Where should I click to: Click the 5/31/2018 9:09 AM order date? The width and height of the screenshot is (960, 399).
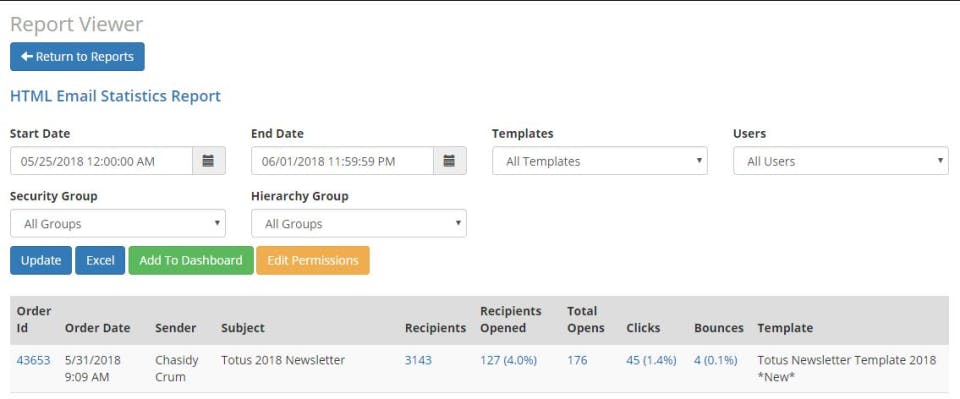point(93,368)
